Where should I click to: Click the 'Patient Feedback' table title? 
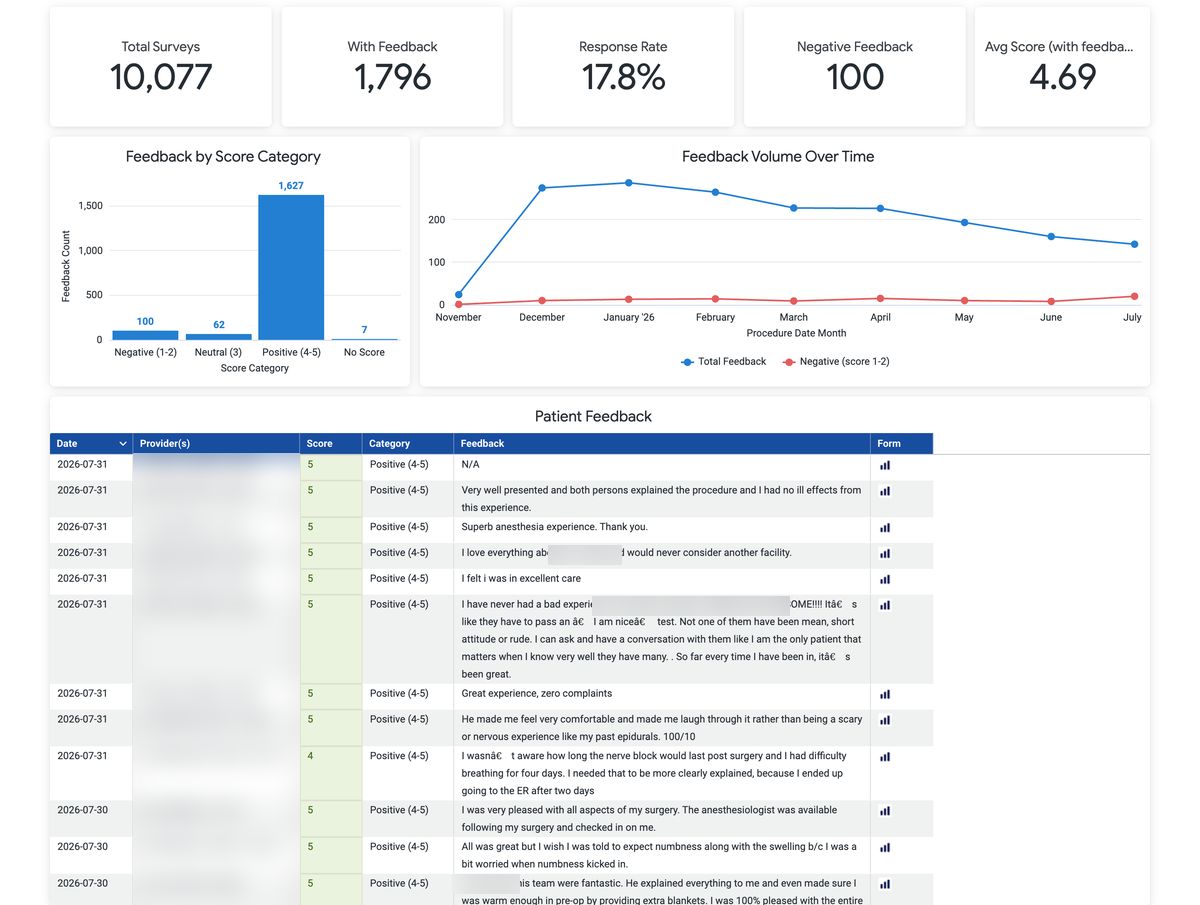click(593, 416)
